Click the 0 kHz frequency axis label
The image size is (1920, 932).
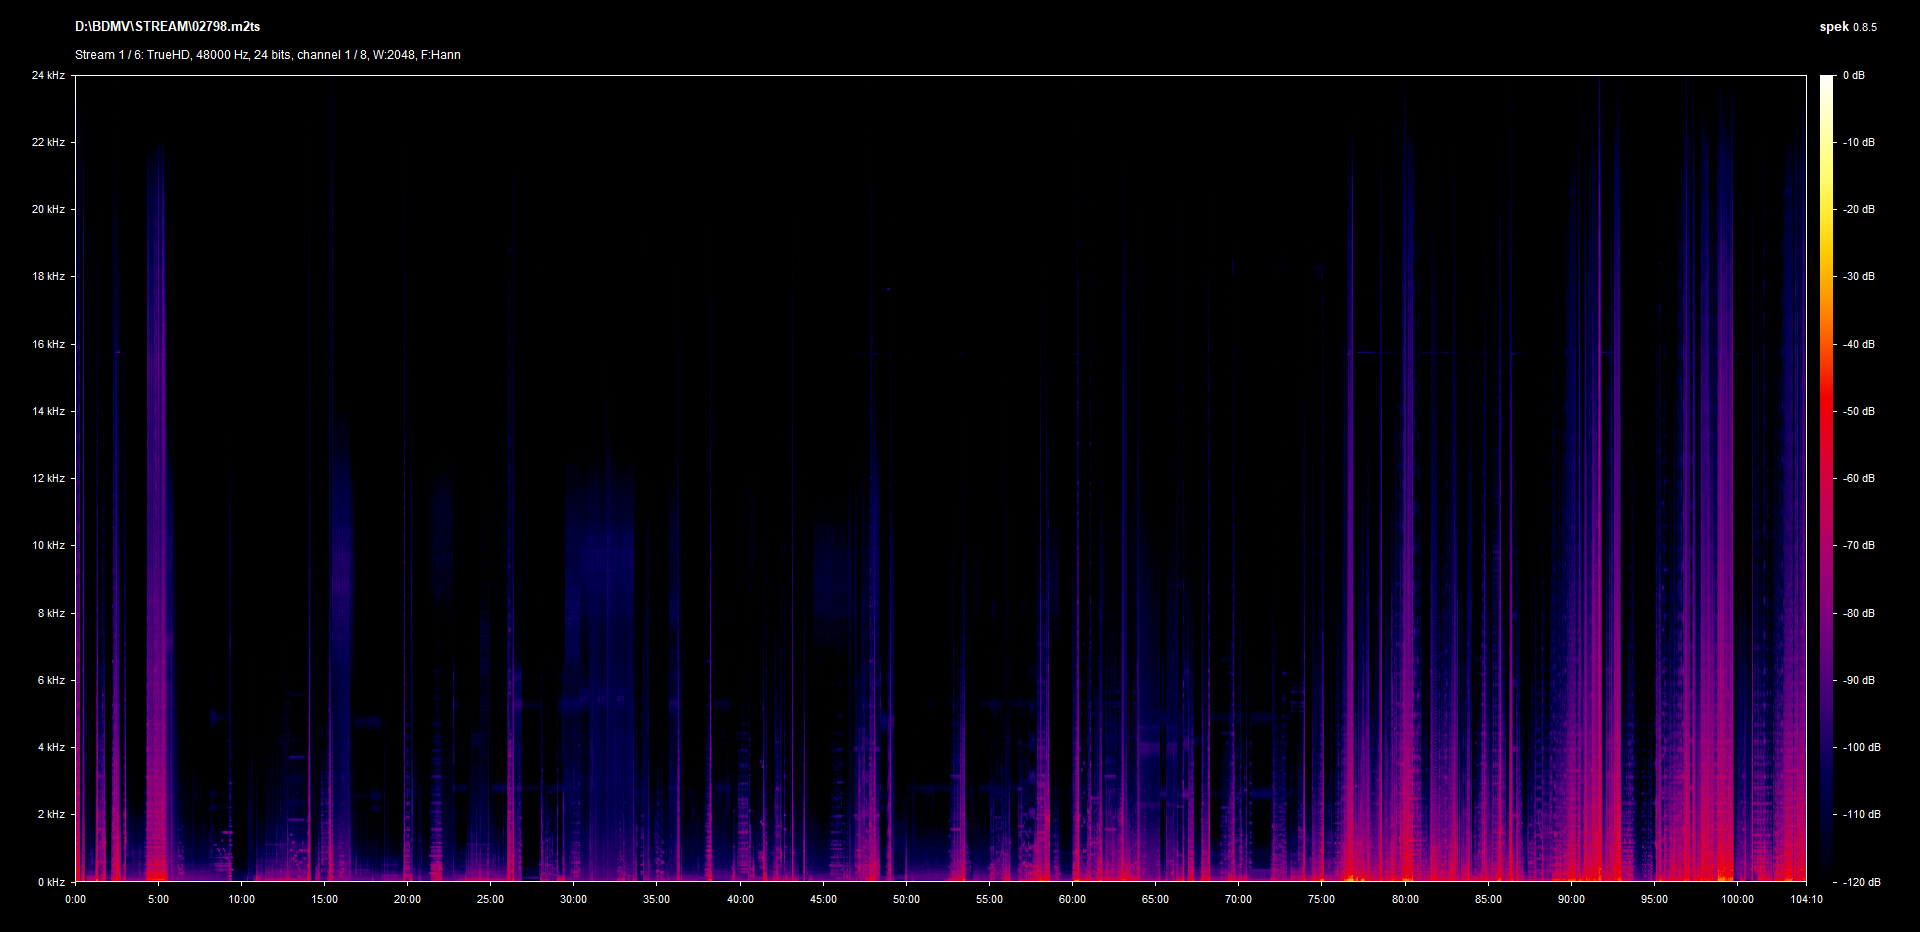51,882
